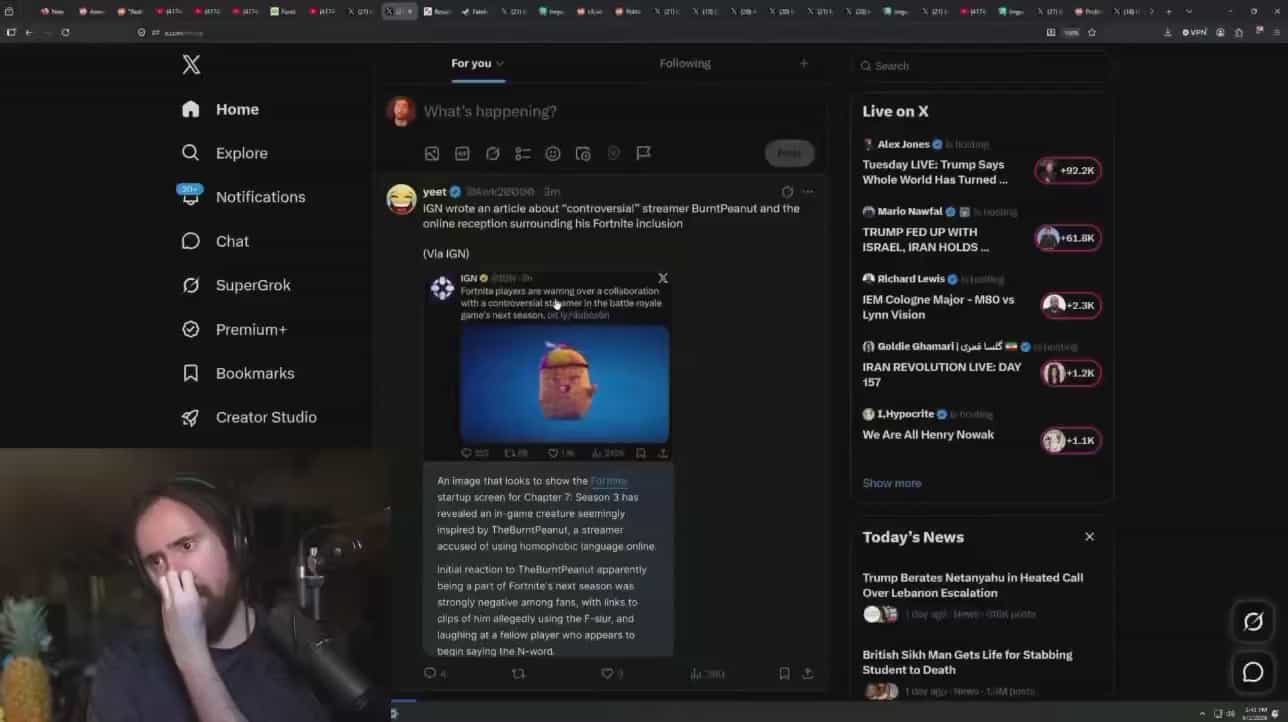
Task: Open the Fortnite peanut image in IGN post
Action: [565, 383]
